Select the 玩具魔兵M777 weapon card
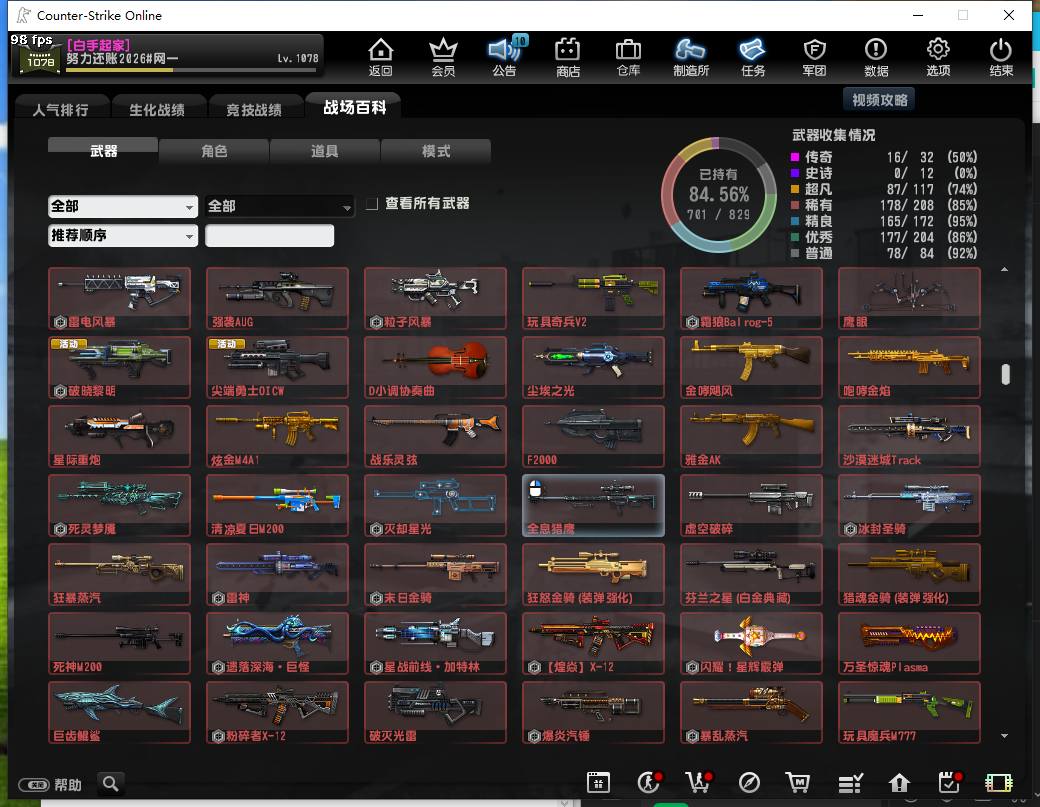The image size is (1040, 807). [x=909, y=712]
